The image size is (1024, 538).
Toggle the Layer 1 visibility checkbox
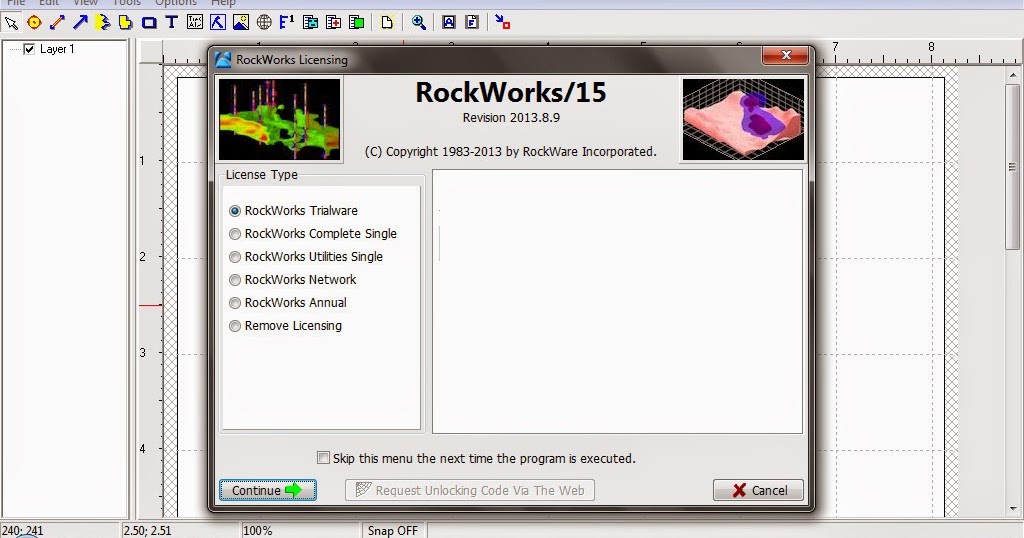[x=29, y=49]
